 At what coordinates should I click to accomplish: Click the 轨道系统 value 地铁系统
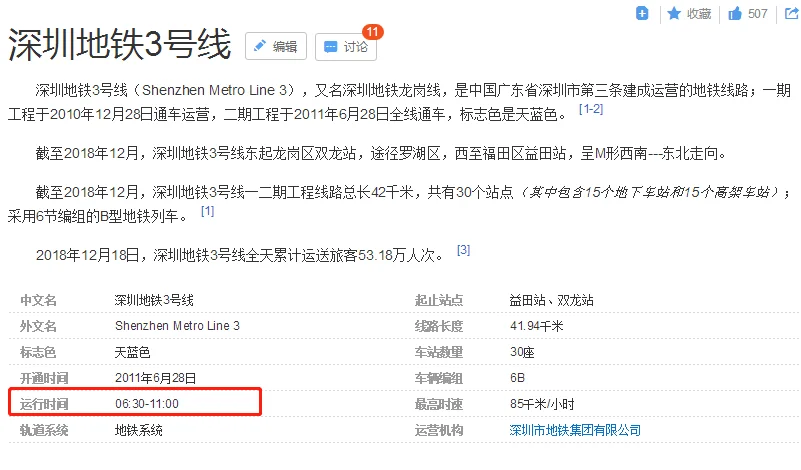click(x=138, y=430)
